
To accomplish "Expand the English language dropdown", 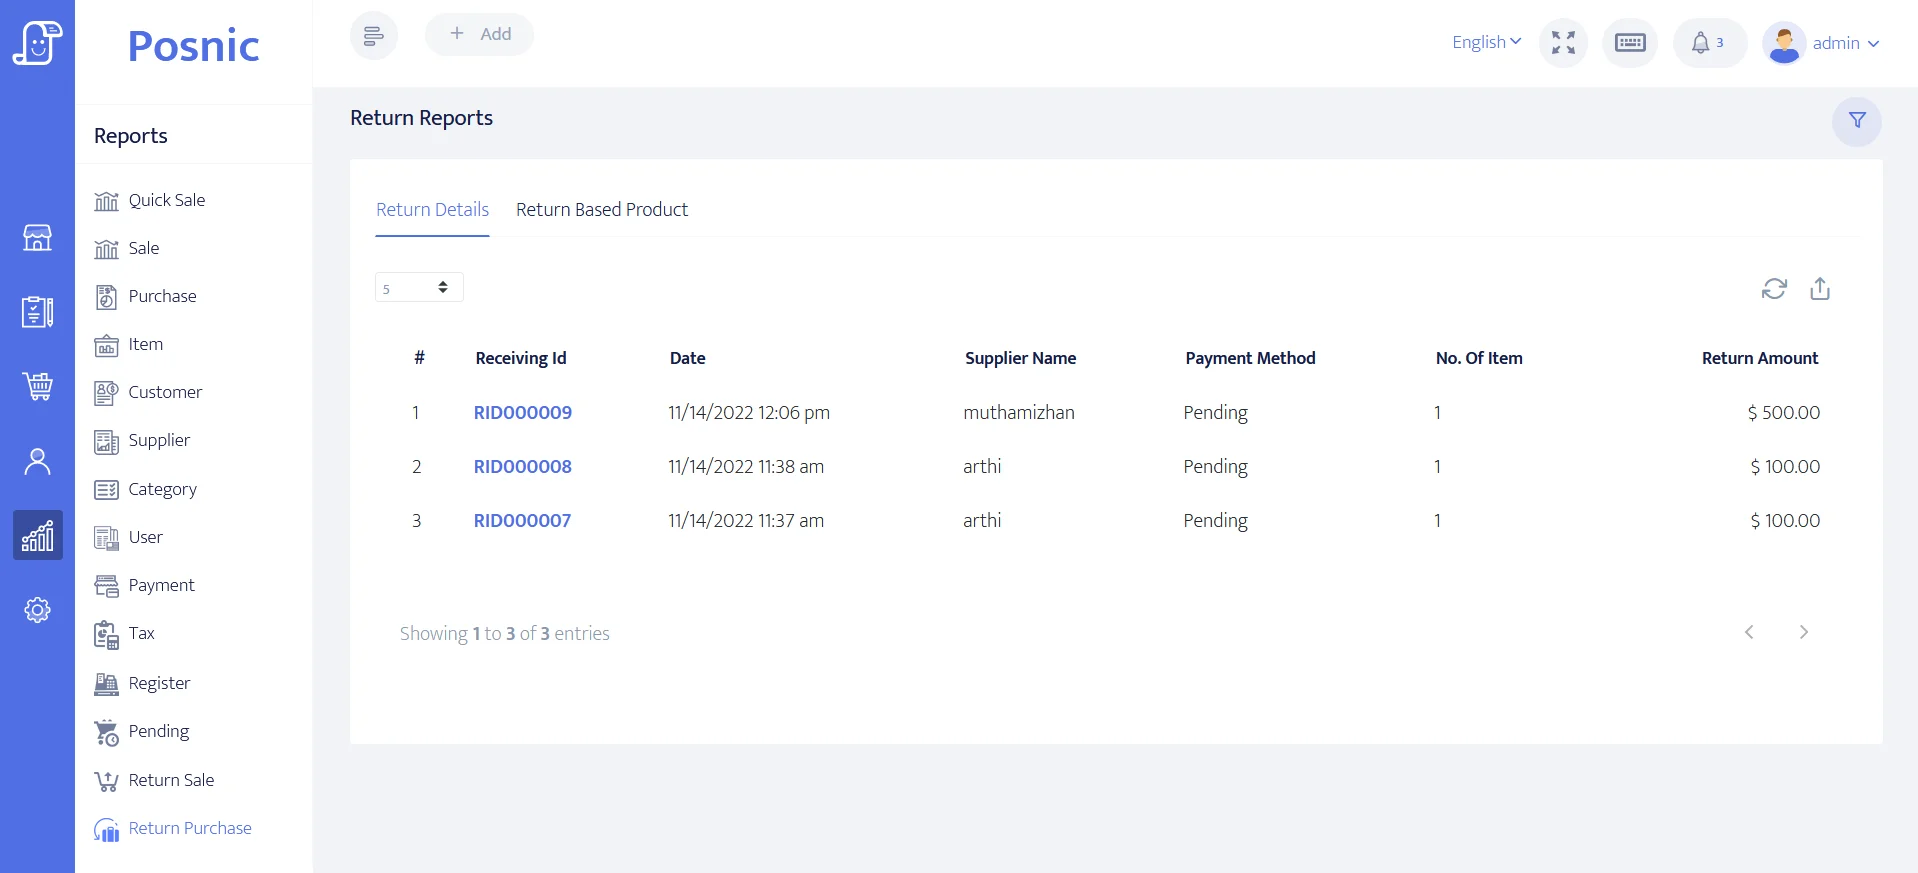I will click(x=1486, y=42).
